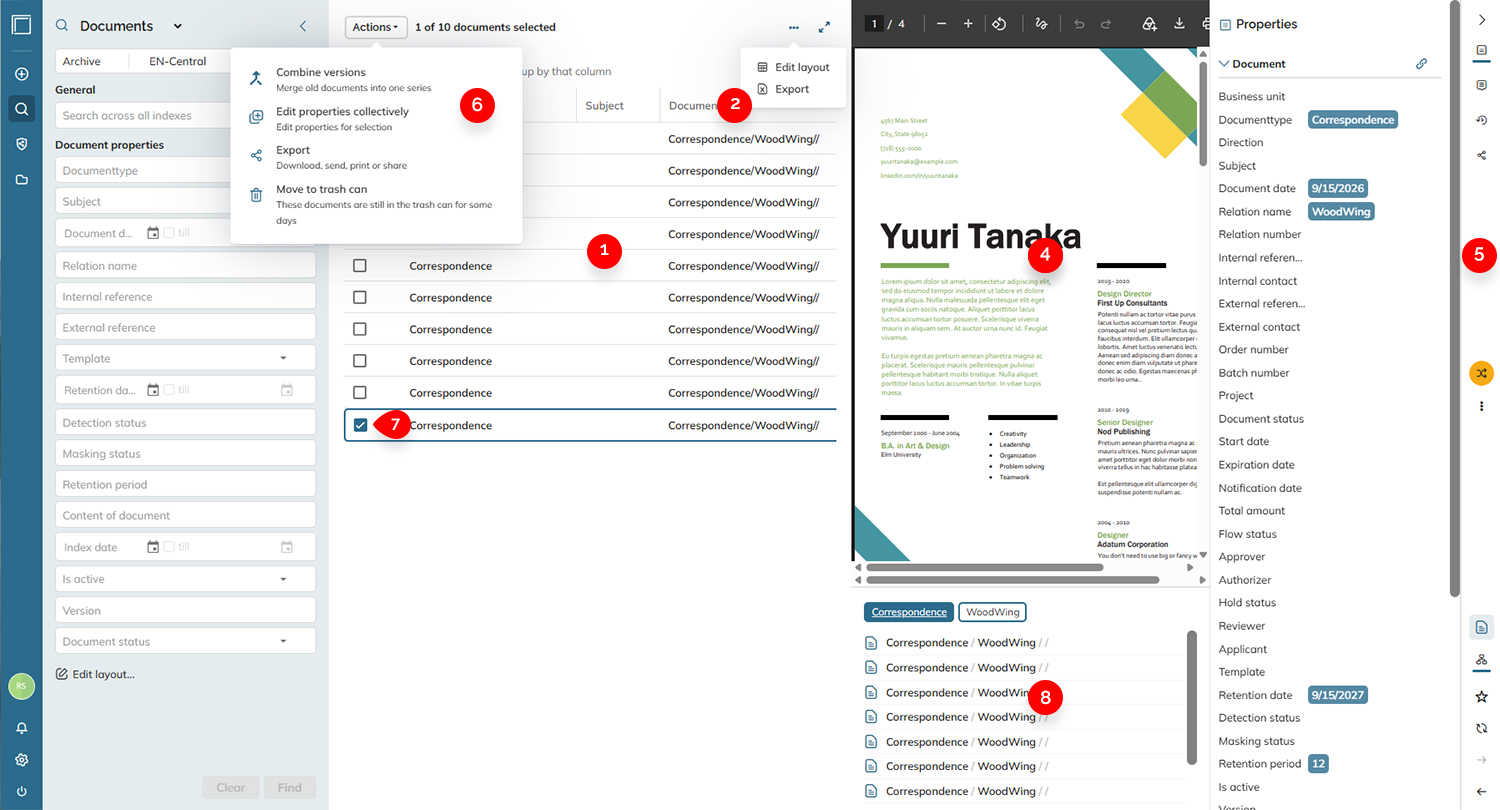The height and width of the screenshot is (810, 1500).
Task: Open the Template dropdown field
Action: point(186,359)
